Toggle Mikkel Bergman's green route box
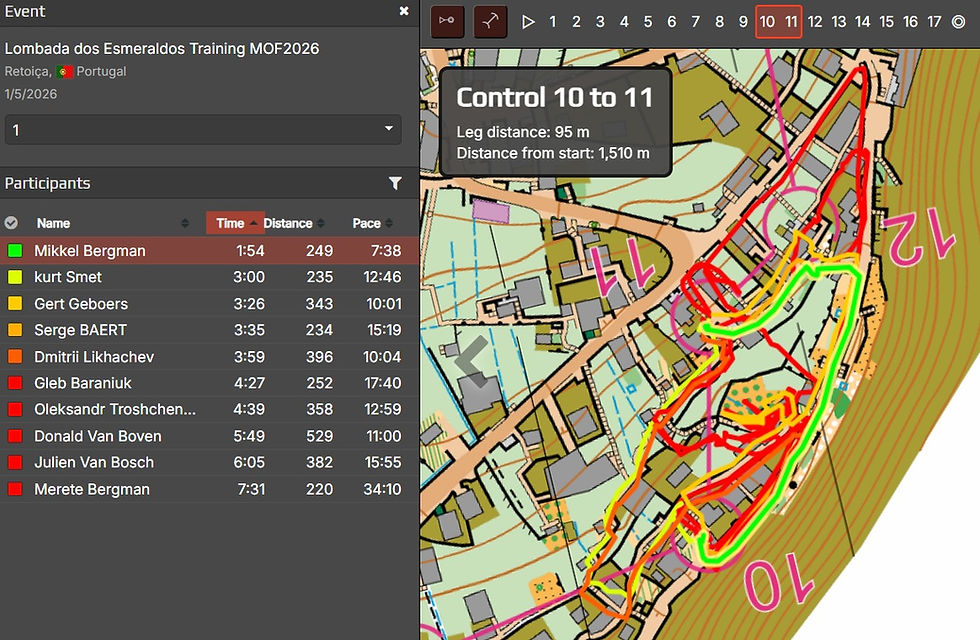The height and width of the screenshot is (640, 980). tap(14, 251)
